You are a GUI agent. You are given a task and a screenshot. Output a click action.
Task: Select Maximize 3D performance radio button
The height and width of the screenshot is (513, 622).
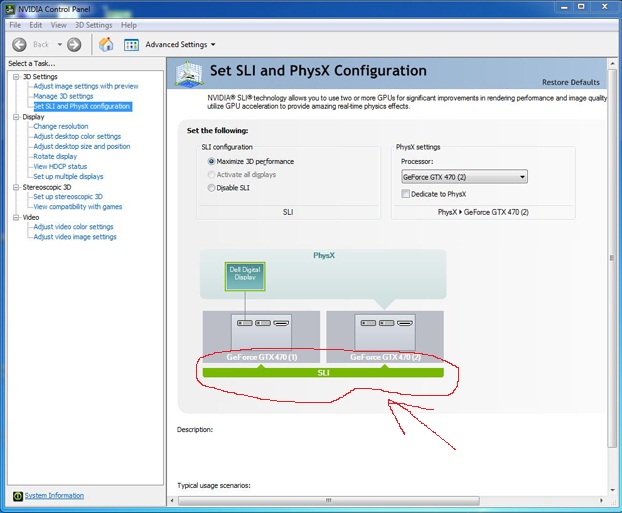[x=211, y=161]
